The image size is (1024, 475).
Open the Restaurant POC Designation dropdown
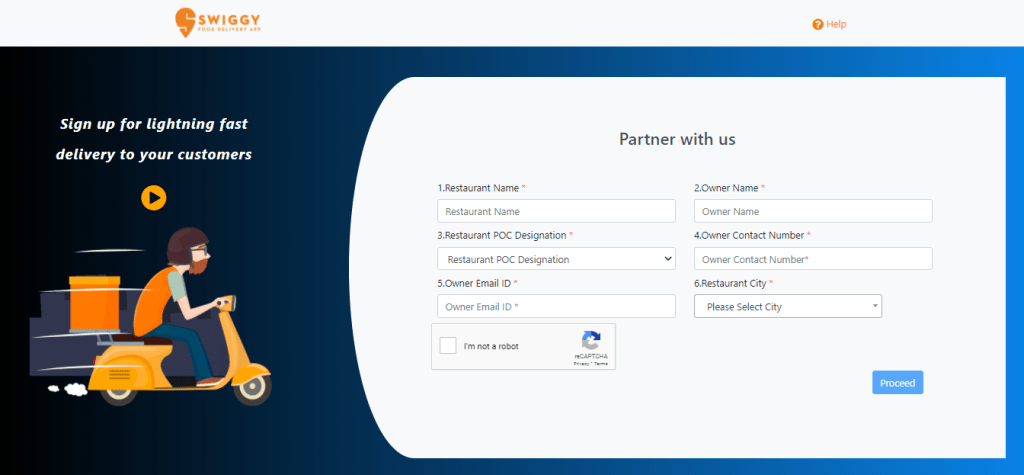(x=556, y=259)
